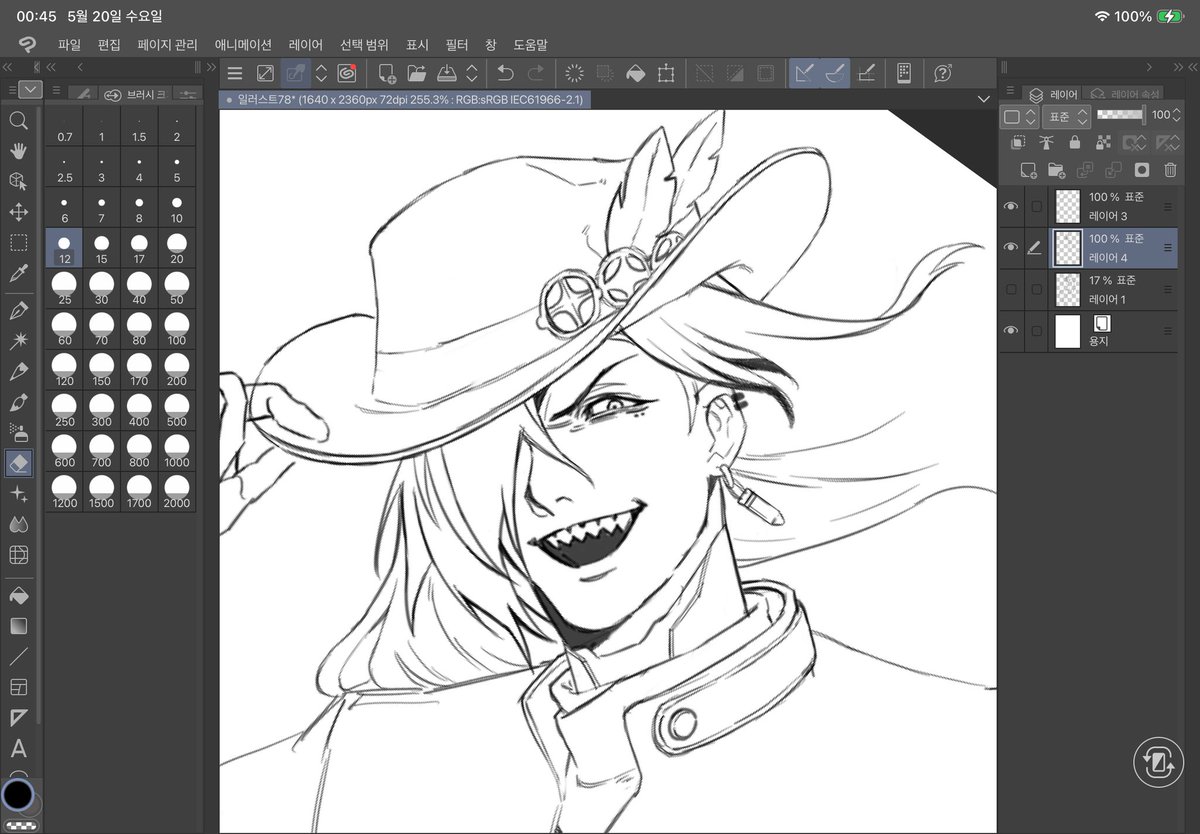Delete layer with trash icon
This screenshot has height=834, width=1200.
coord(1170,170)
